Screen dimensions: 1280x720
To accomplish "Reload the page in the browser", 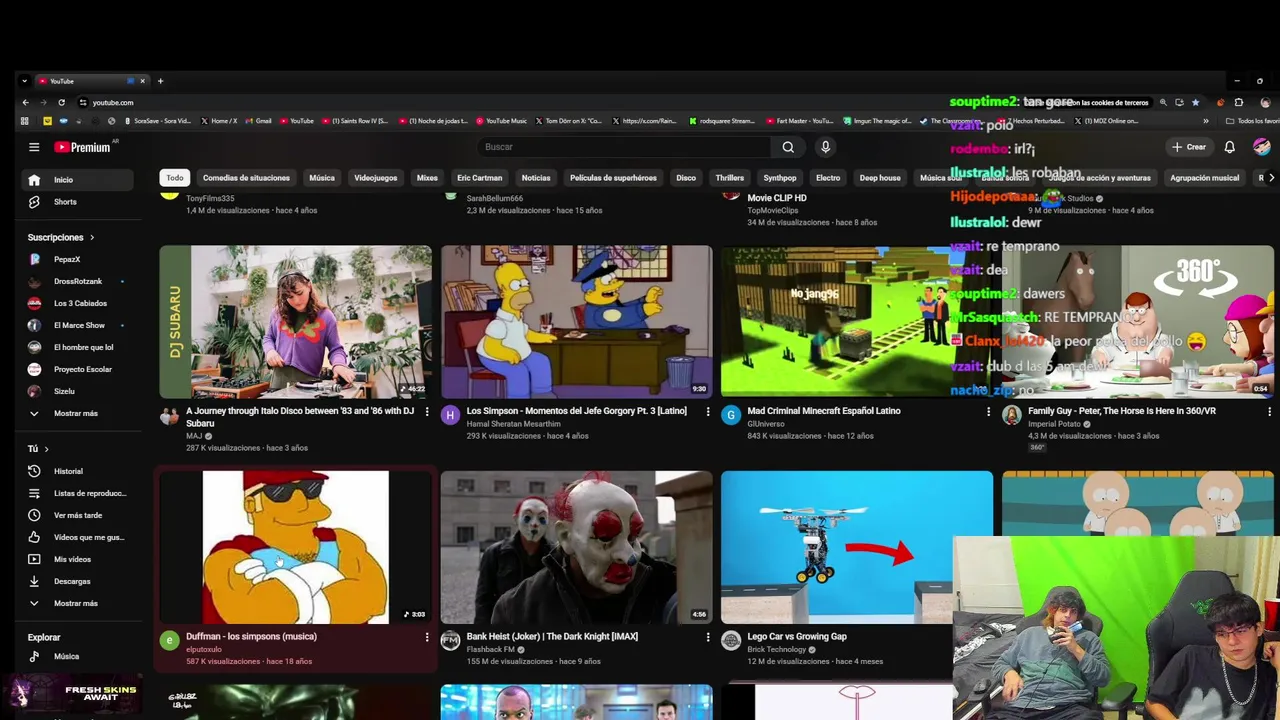I will click(x=61, y=102).
